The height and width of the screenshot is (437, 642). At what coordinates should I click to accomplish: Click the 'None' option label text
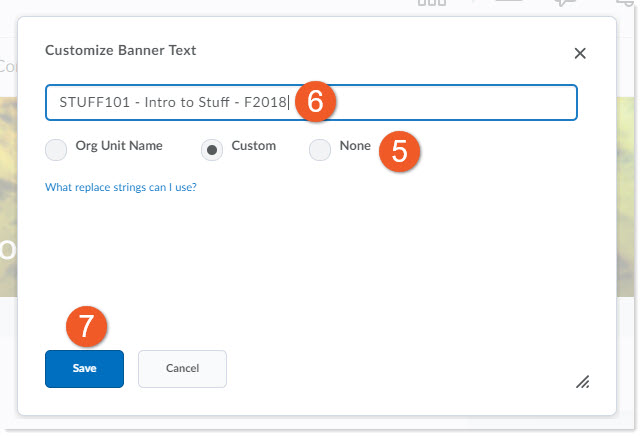[355, 146]
